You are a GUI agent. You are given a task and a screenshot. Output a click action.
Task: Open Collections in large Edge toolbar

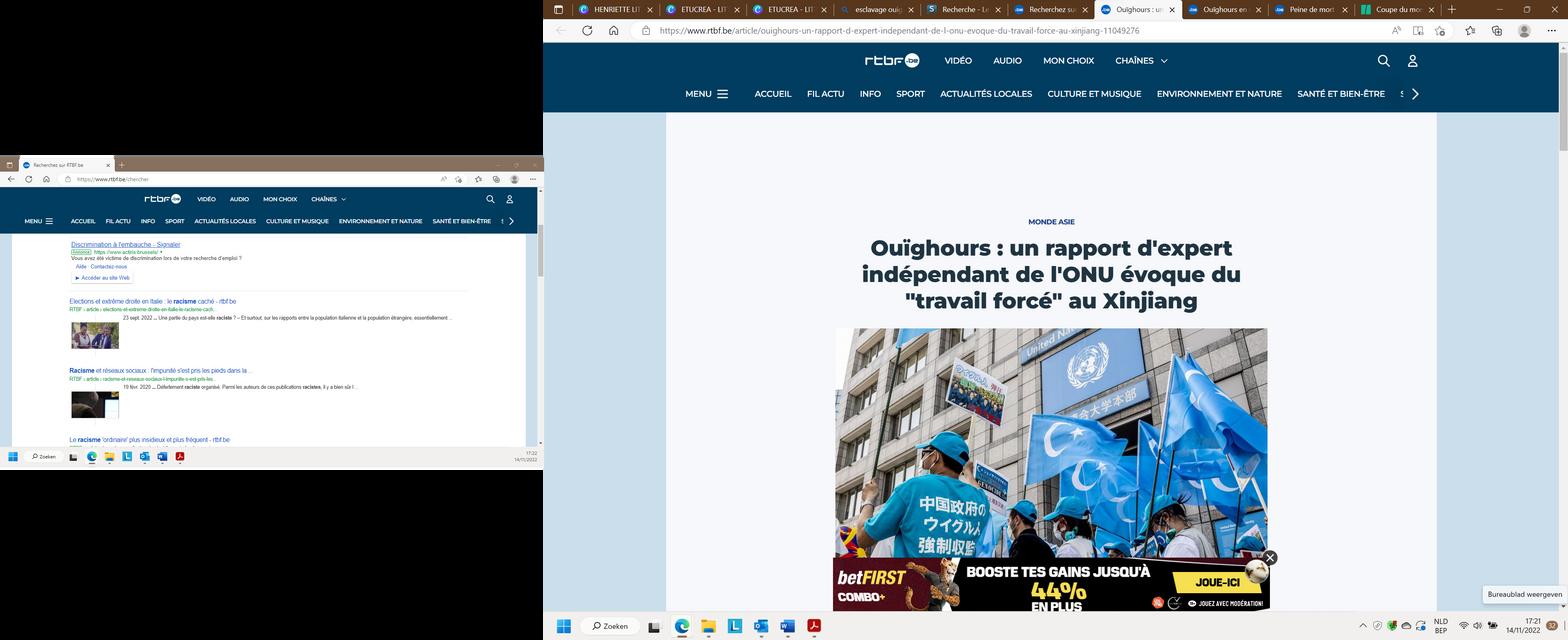(x=1497, y=31)
